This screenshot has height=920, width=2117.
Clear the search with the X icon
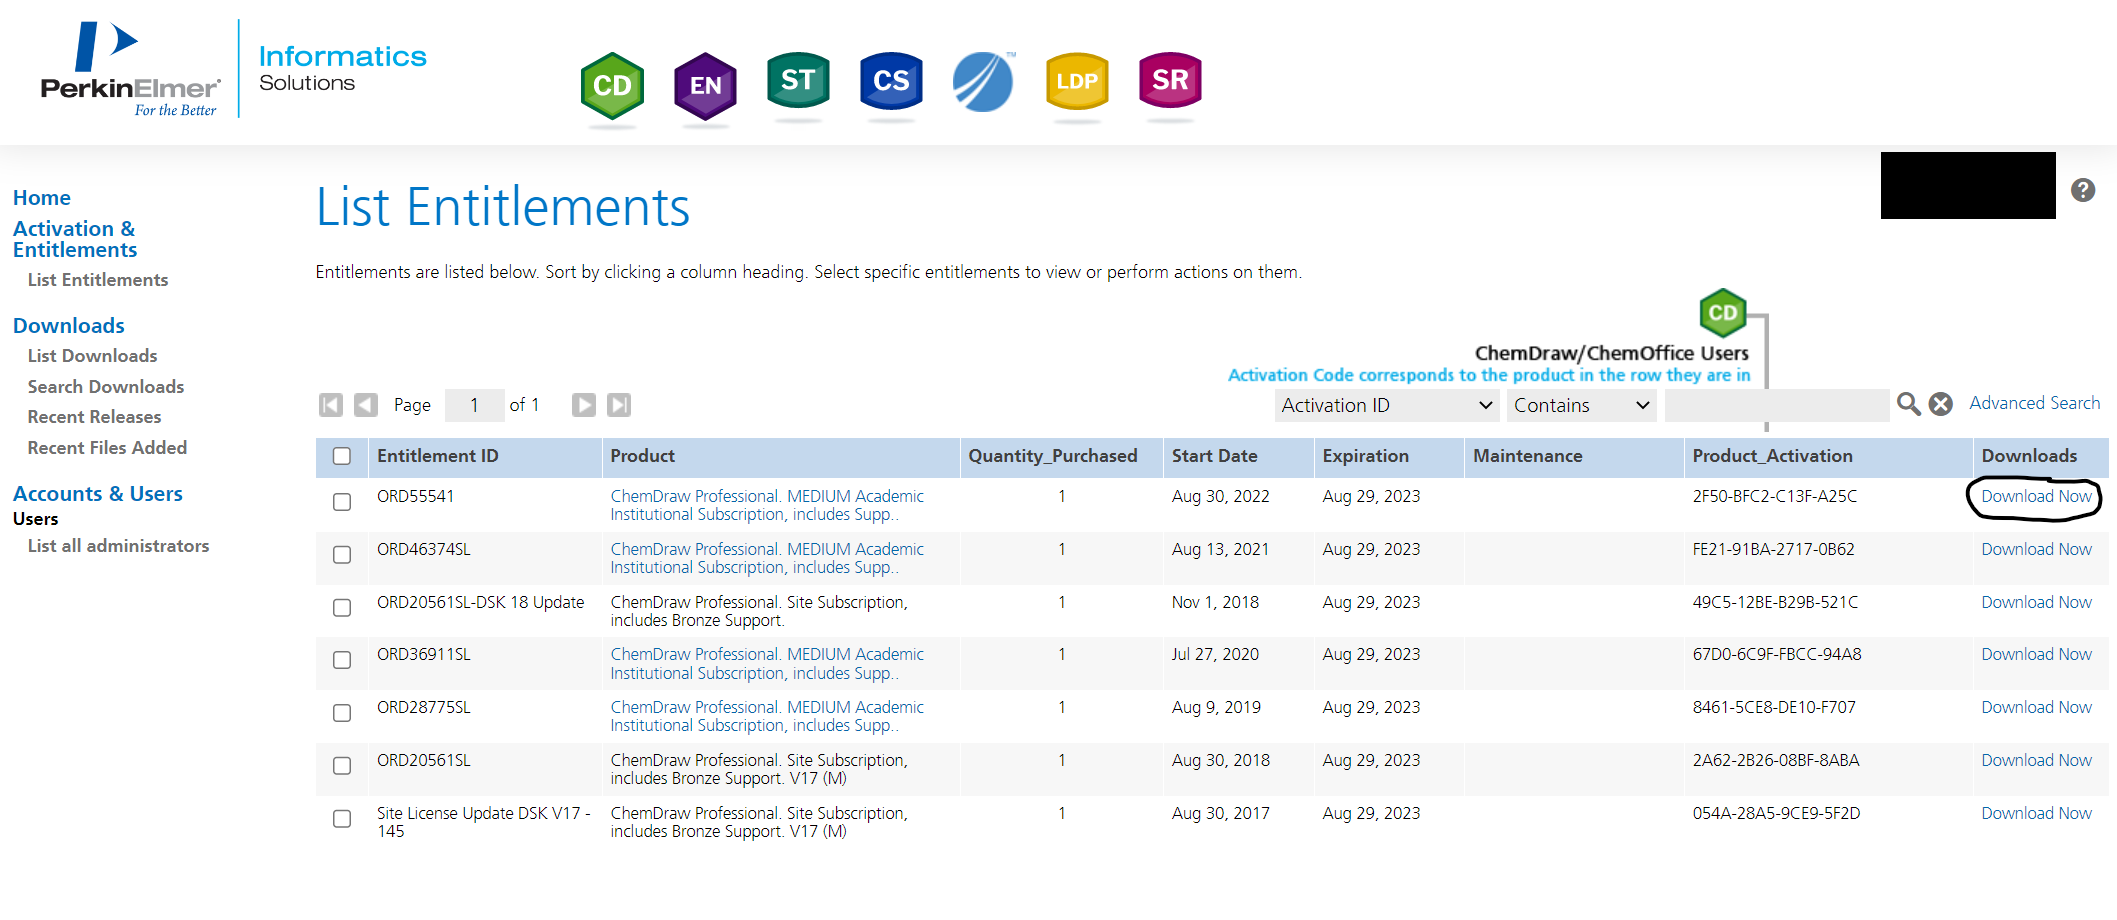(1941, 404)
